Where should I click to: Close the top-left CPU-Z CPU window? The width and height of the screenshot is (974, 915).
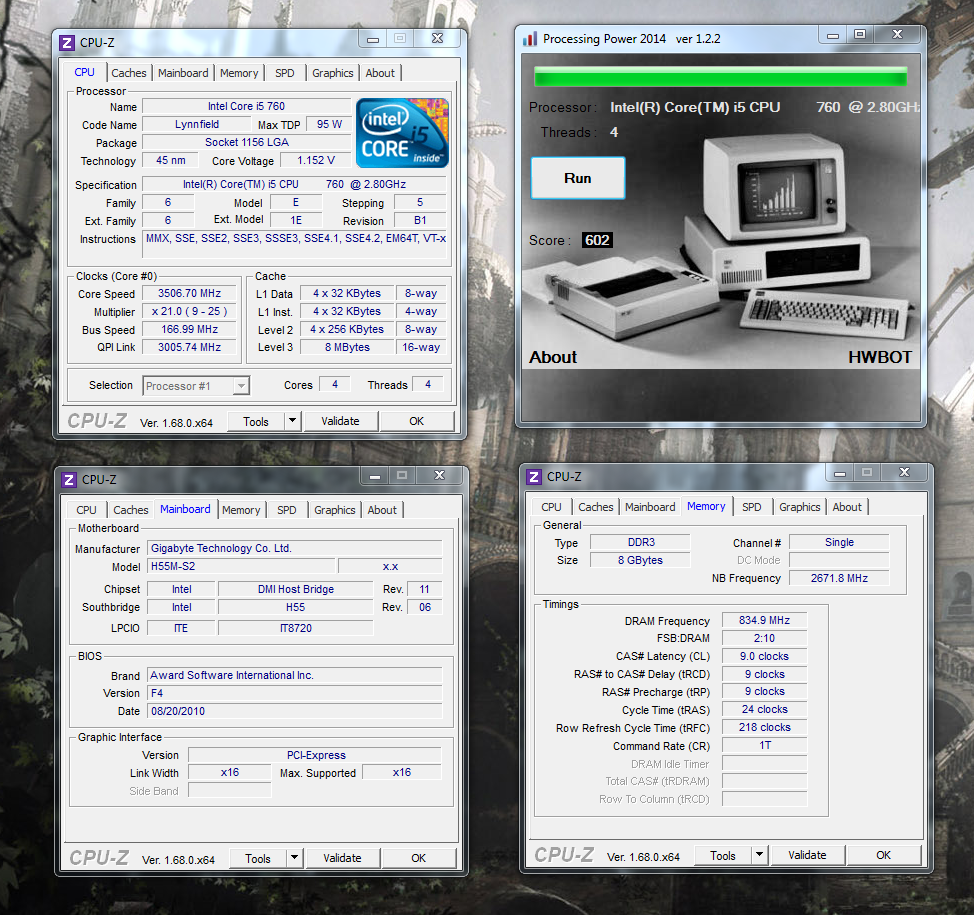click(437, 39)
